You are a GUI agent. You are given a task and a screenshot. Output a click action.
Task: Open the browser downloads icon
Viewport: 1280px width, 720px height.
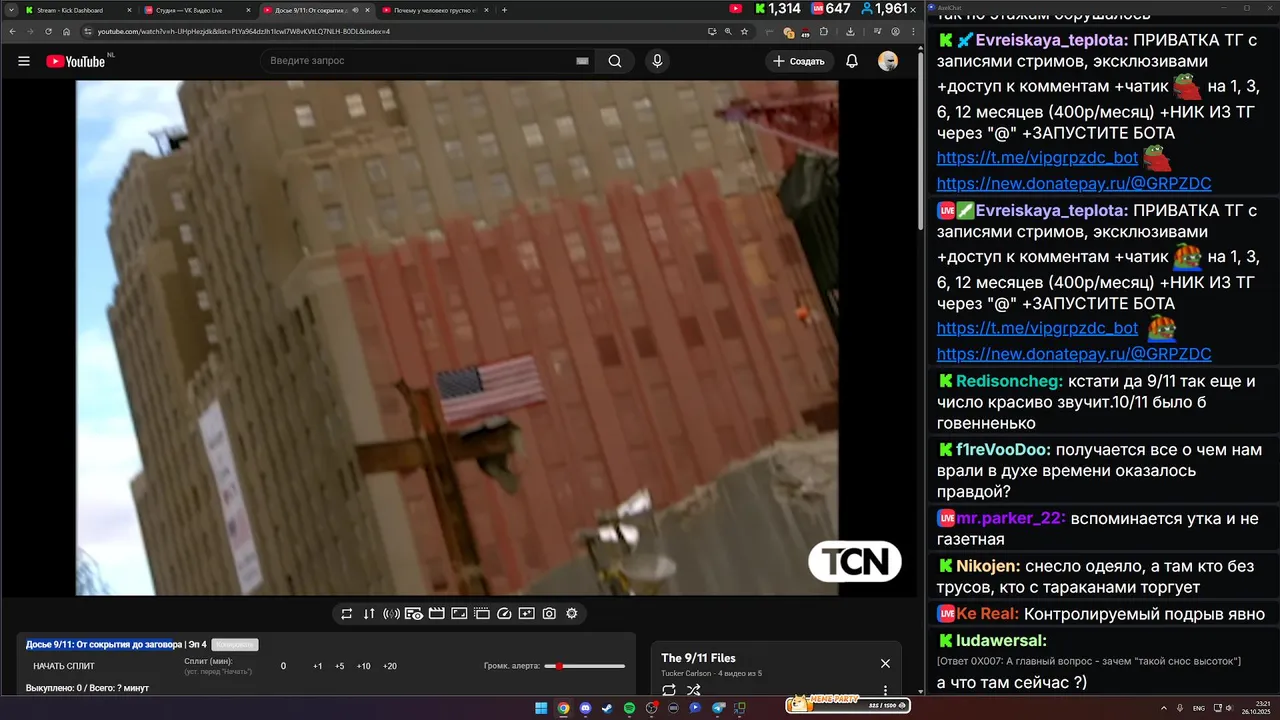coord(850,31)
